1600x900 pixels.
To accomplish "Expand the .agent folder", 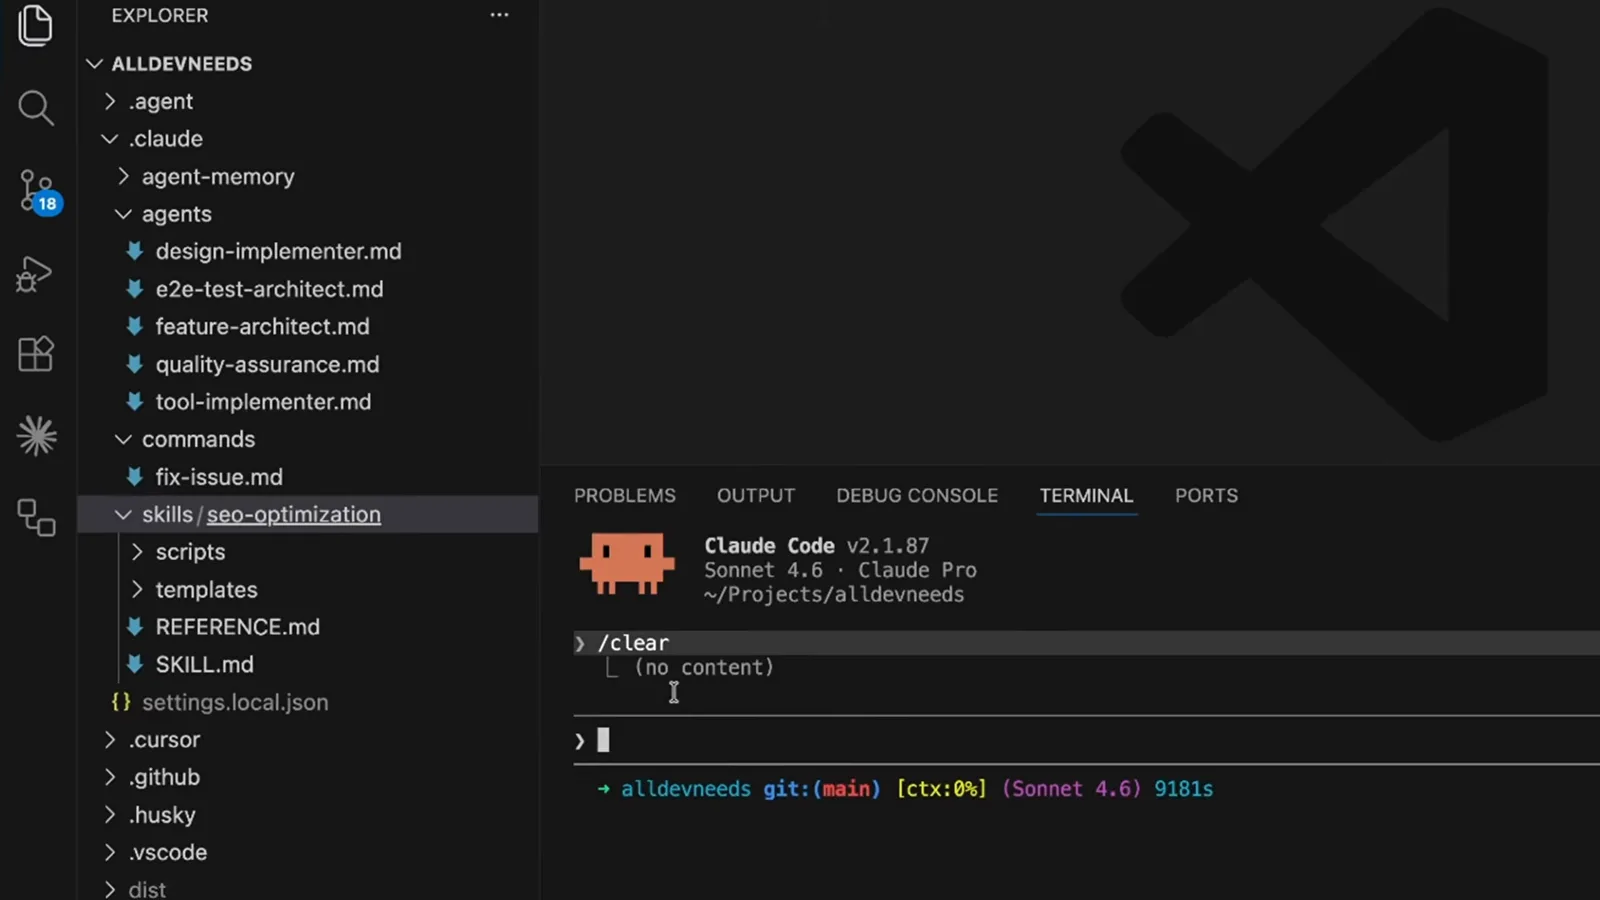I will pyautogui.click(x=110, y=101).
